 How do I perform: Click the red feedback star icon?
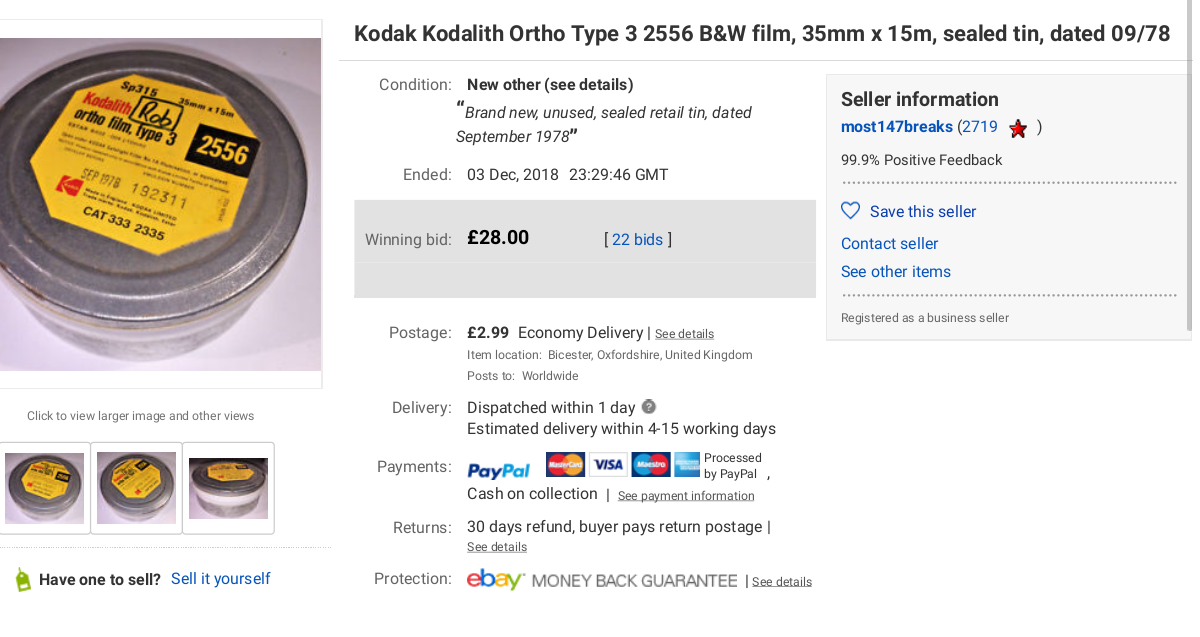1018,128
